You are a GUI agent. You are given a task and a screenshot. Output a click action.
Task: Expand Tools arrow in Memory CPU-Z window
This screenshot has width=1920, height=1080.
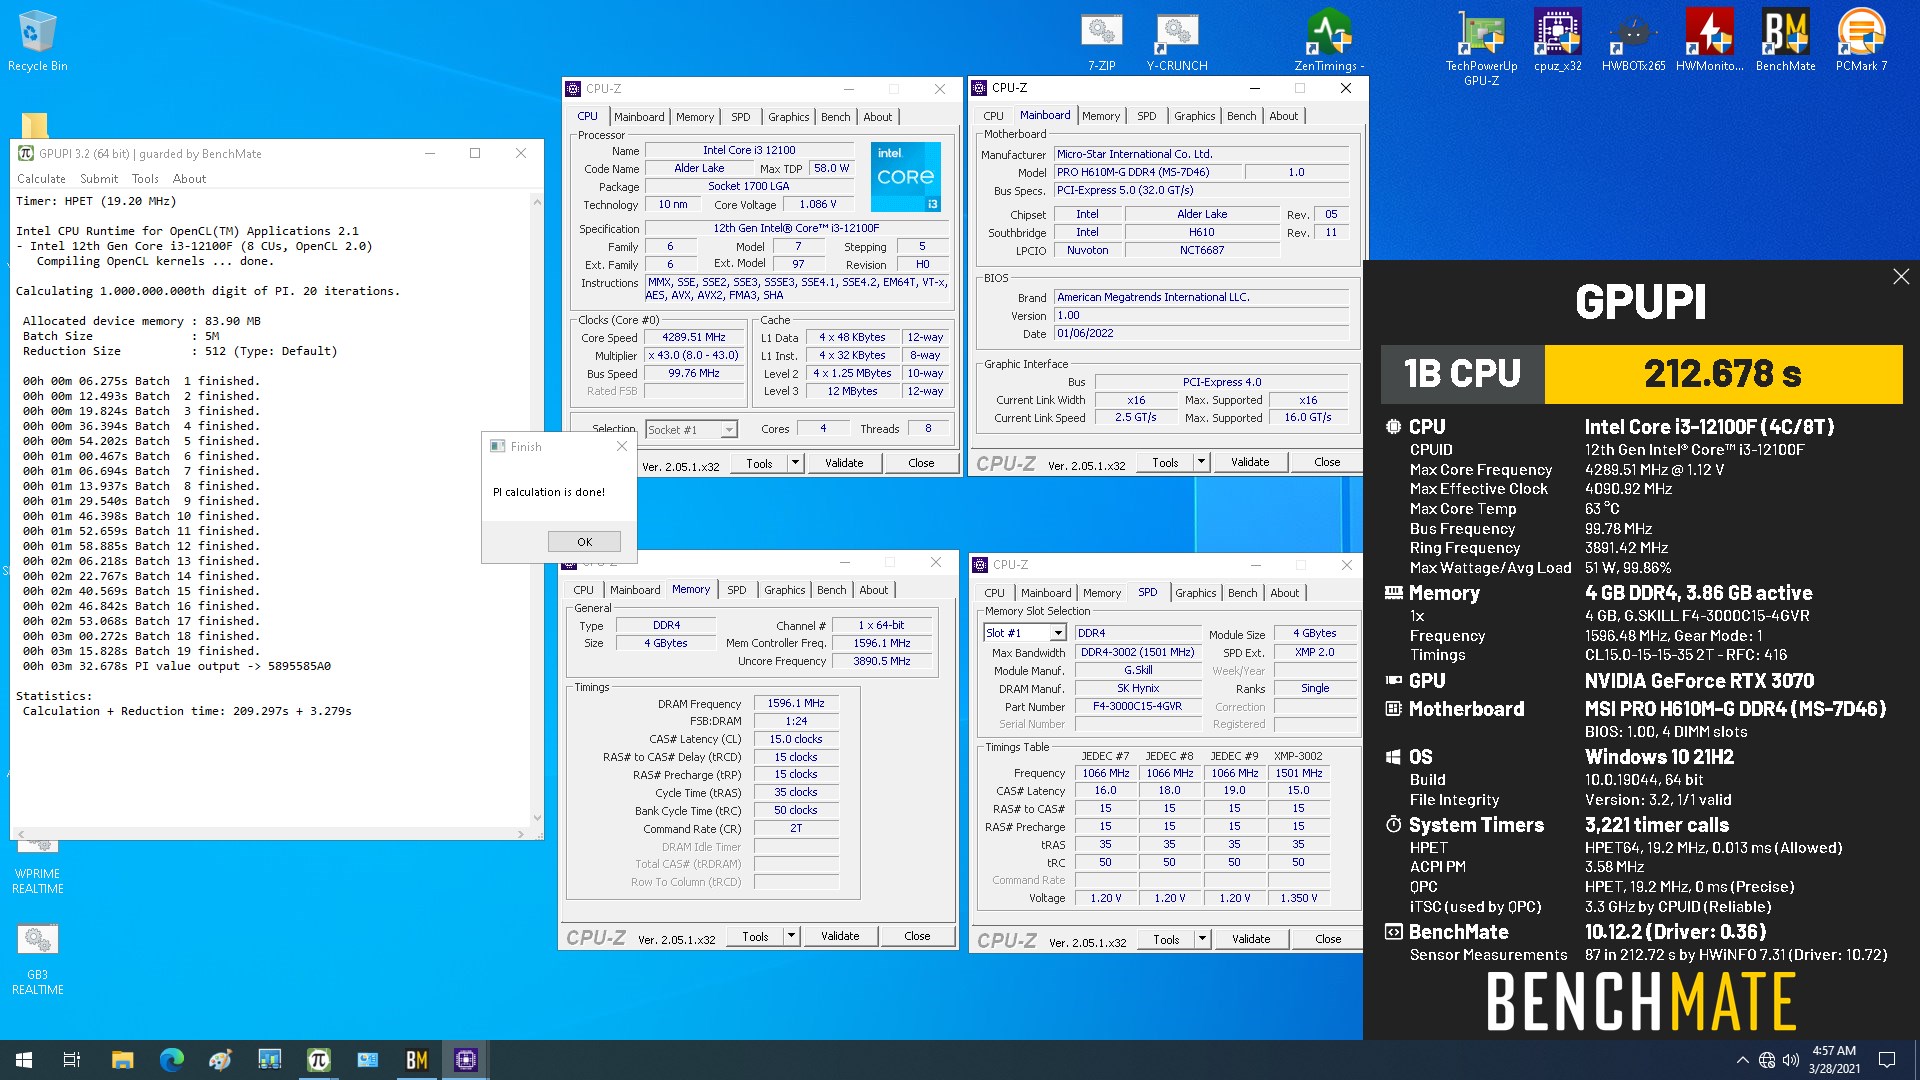tap(791, 936)
